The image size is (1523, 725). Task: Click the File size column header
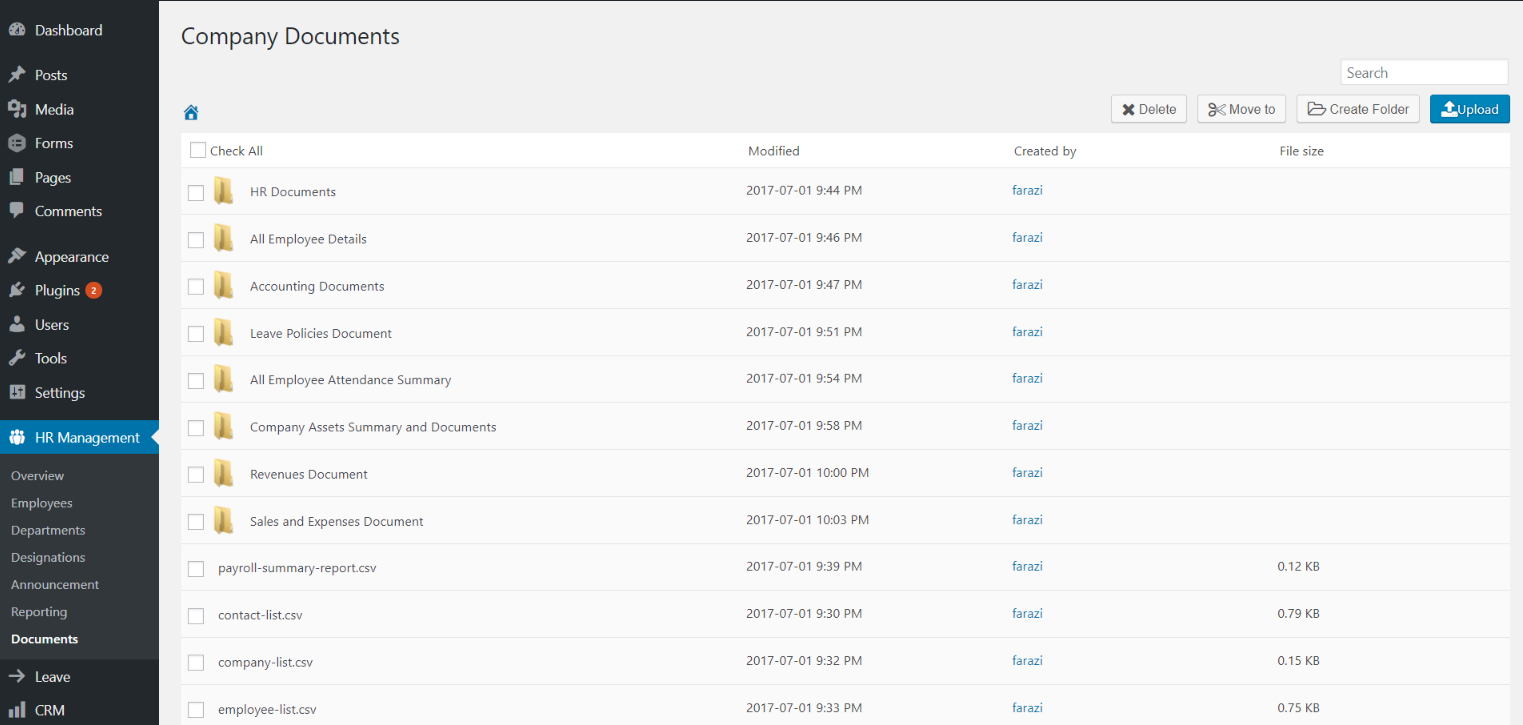(x=1302, y=151)
